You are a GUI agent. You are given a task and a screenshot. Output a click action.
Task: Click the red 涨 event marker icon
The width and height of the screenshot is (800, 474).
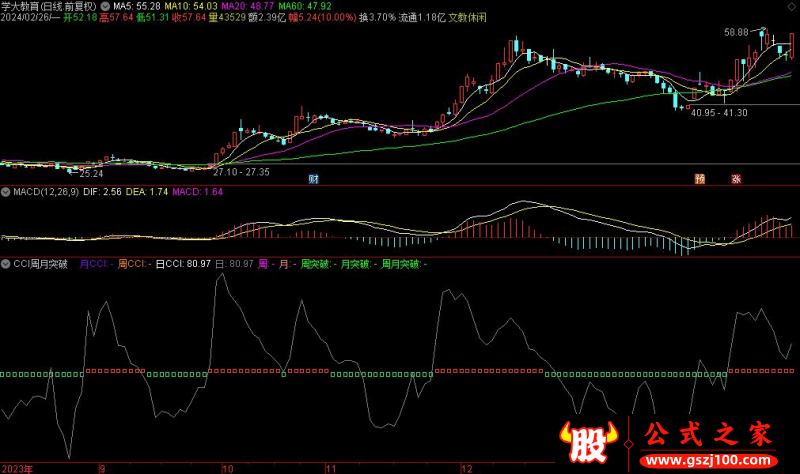[x=736, y=180]
